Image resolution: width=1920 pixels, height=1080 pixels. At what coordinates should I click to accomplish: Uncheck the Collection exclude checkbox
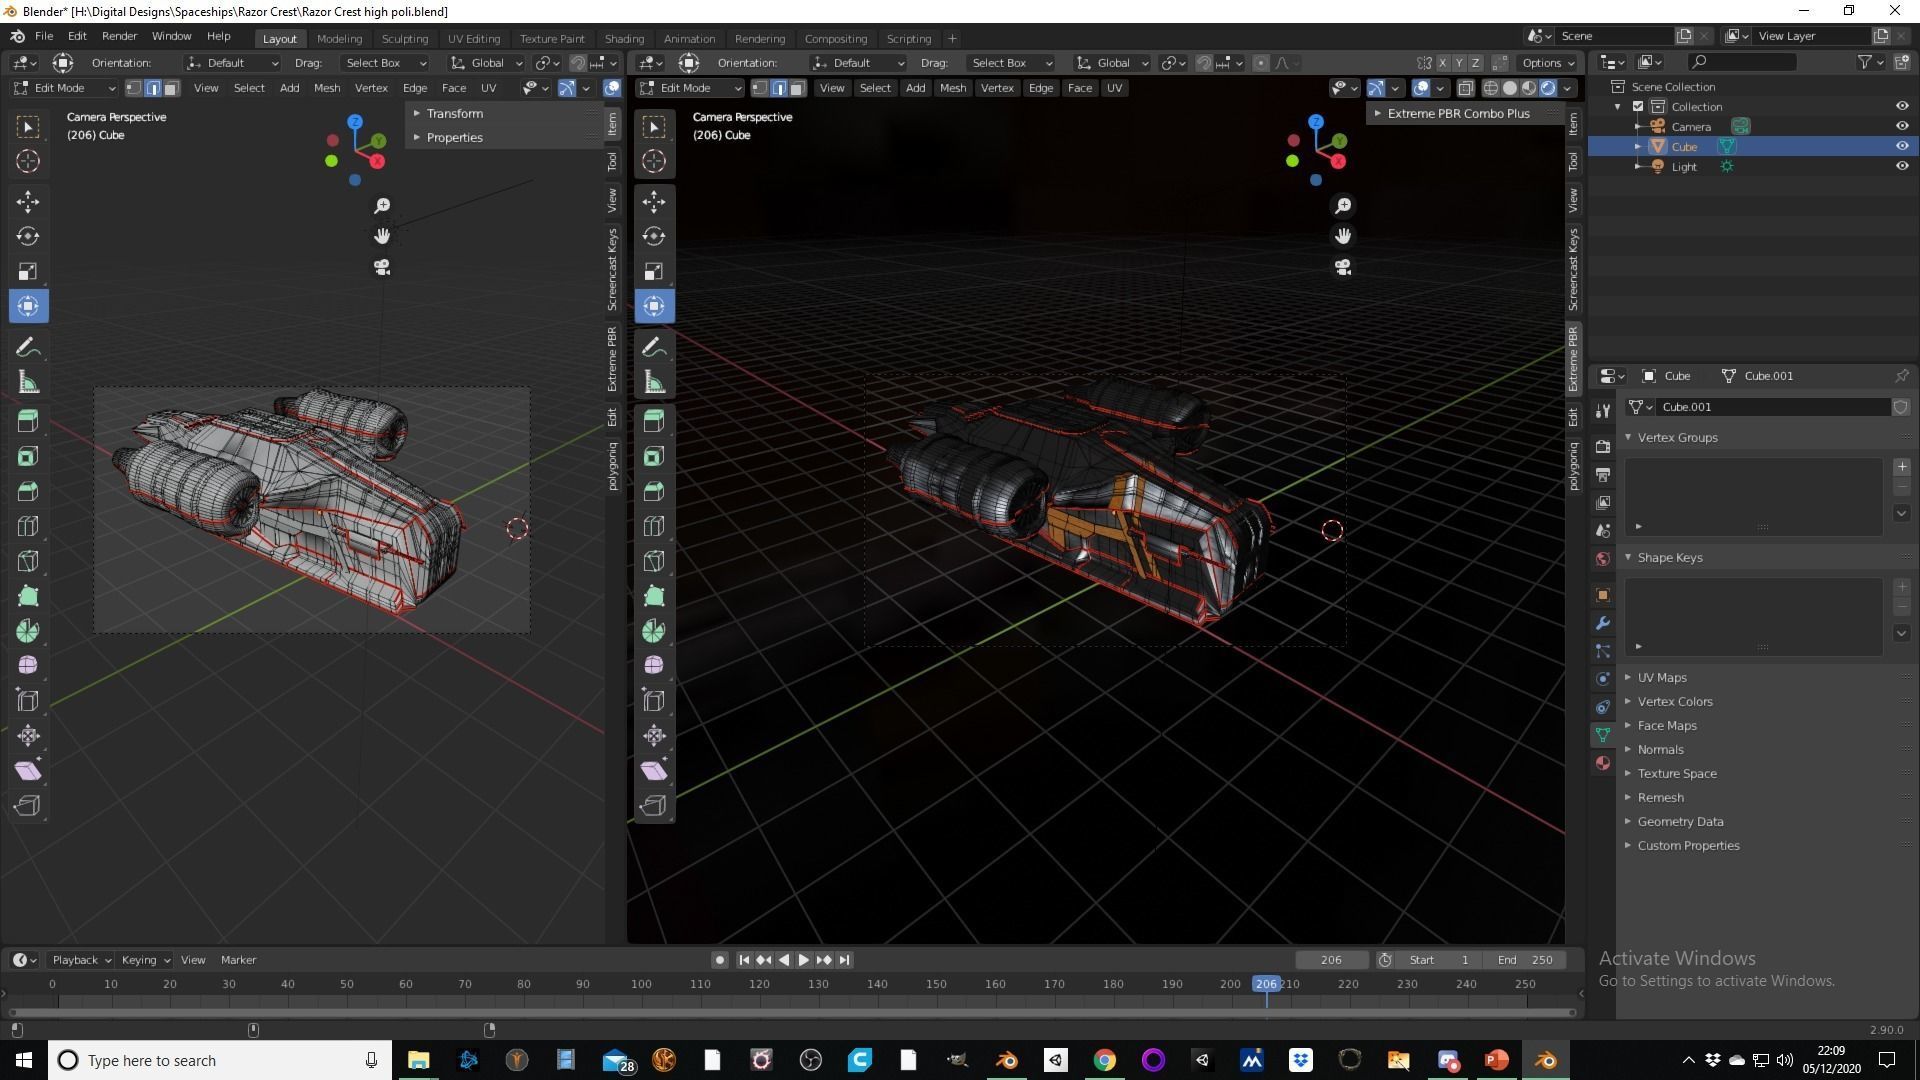[1638, 106]
